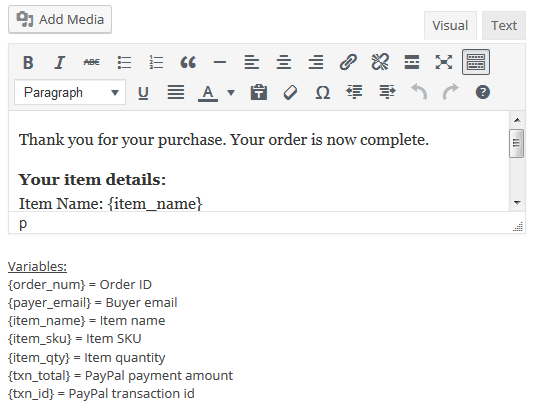Toggle paste as text mode

point(259,92)
